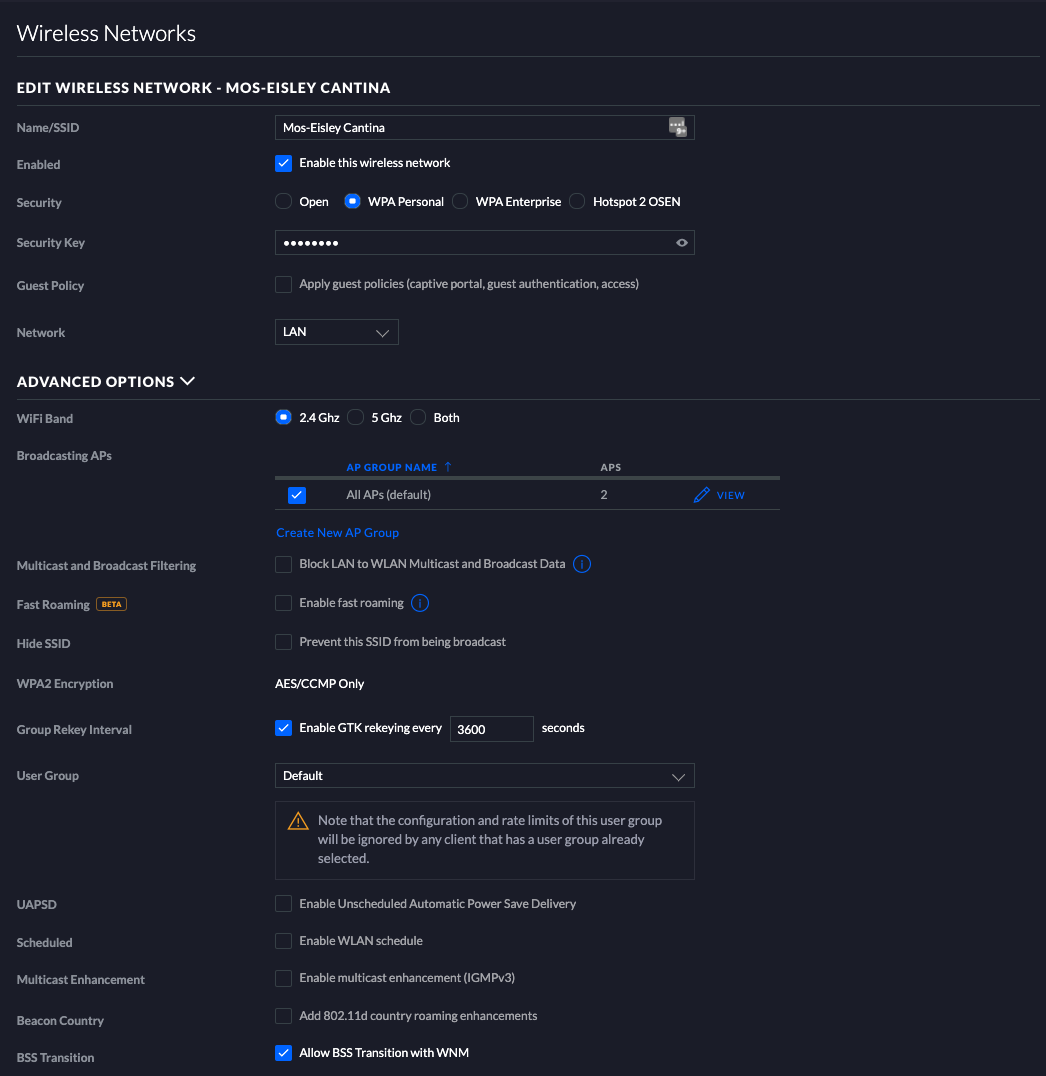Click the BETA badge beside Fast Roaming
The width and height of the screenshot is (1046, 1076).
111,604
